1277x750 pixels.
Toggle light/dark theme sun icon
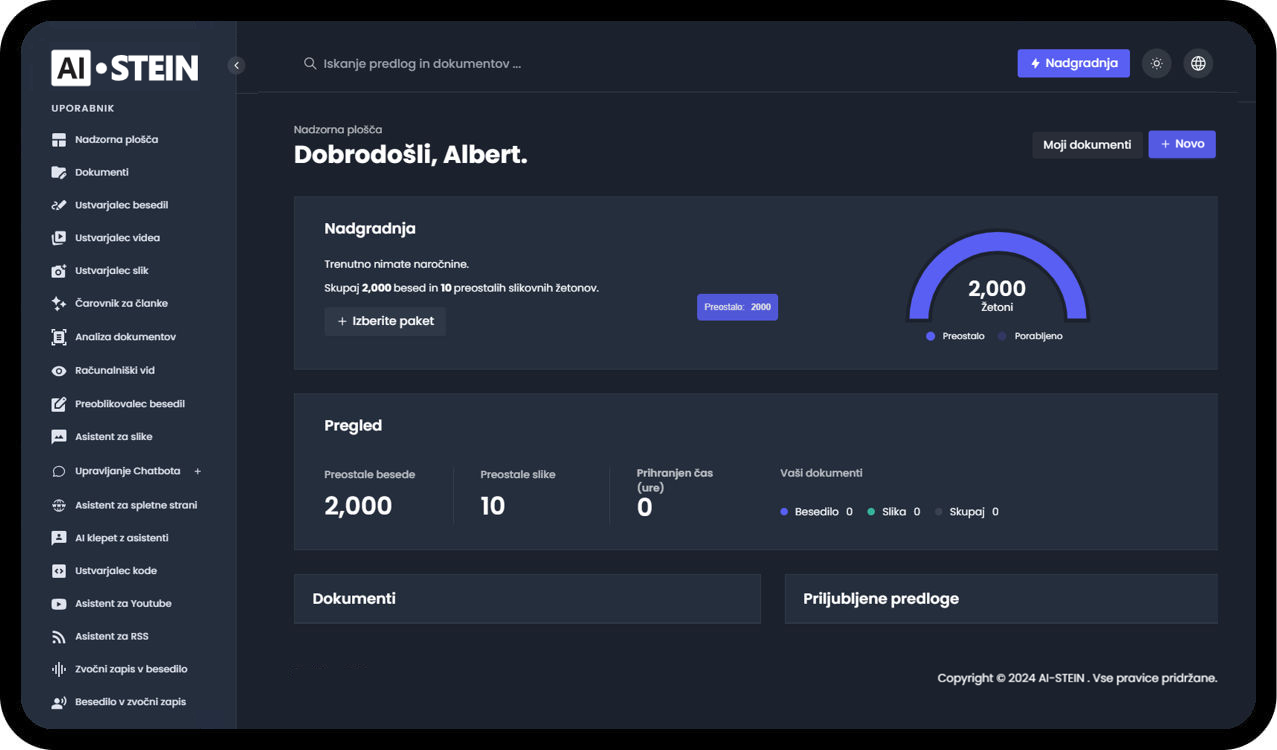[1157, 64]
